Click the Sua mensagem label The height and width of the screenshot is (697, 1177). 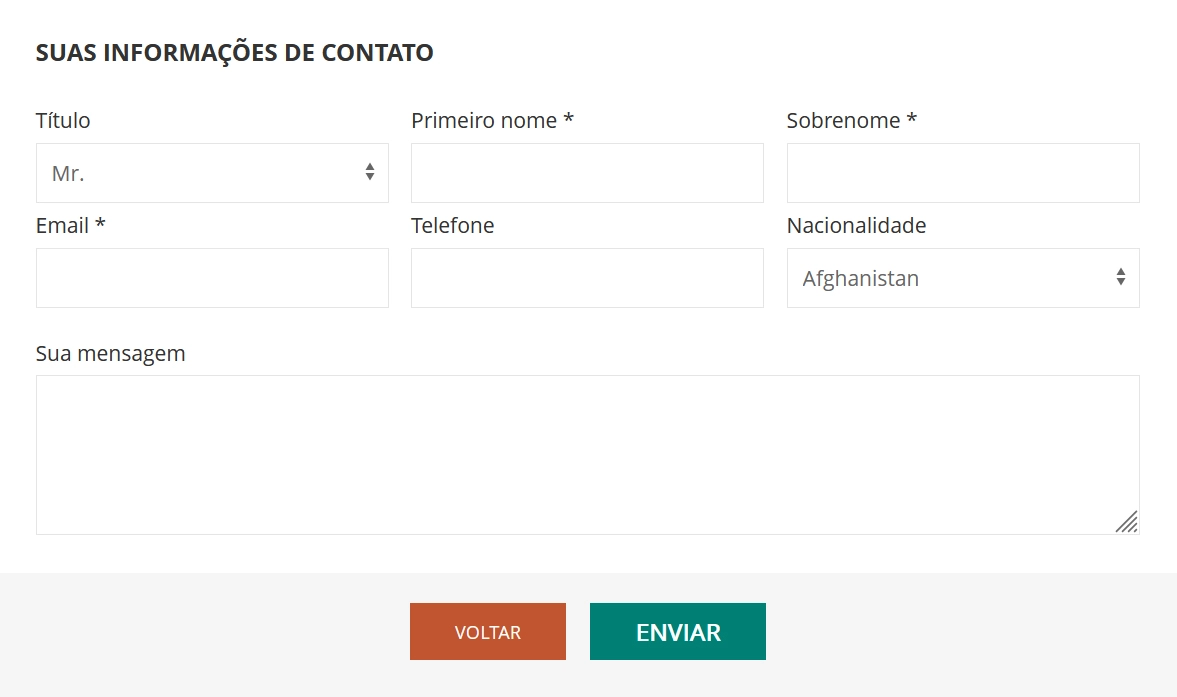110,354
